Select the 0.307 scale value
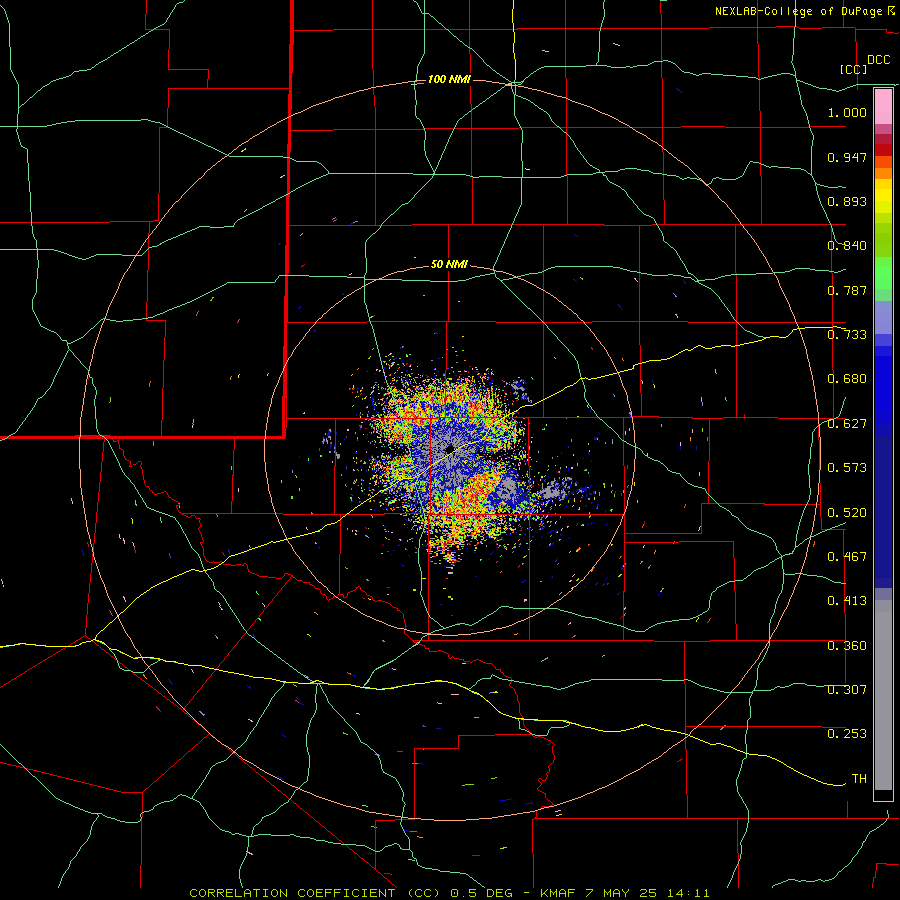Image resolution: width=900 pixels, height=900 pixels. [x=847, y=690]
